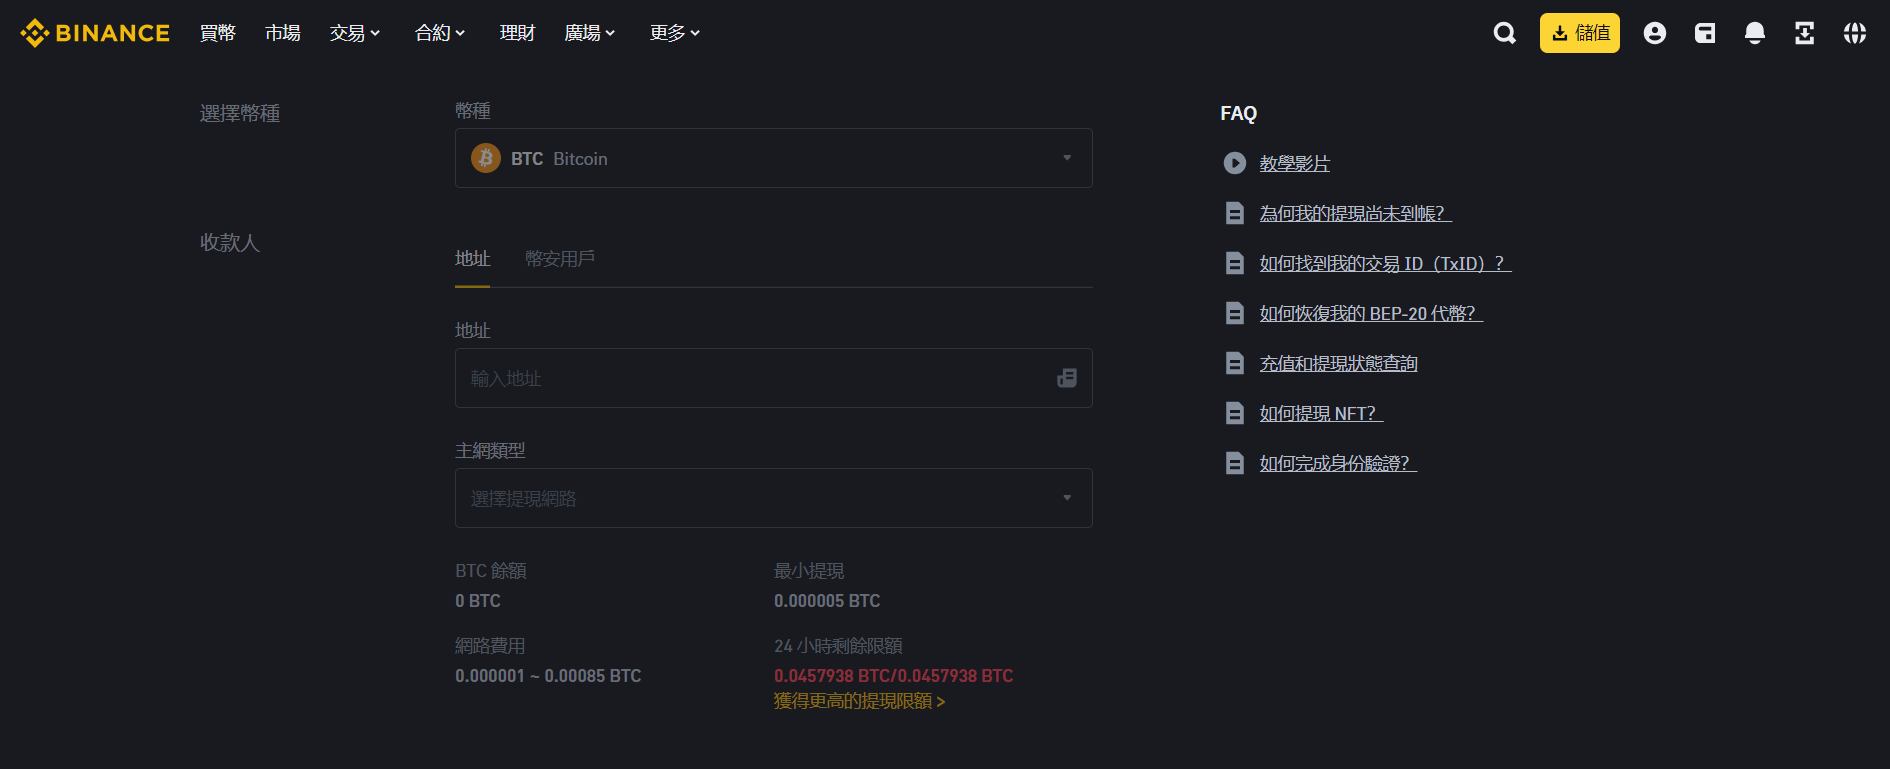Switch to the 幣安用戶 tab
Image resolution: width=1890 pixels, height=769 pixels.
(560, 259)
